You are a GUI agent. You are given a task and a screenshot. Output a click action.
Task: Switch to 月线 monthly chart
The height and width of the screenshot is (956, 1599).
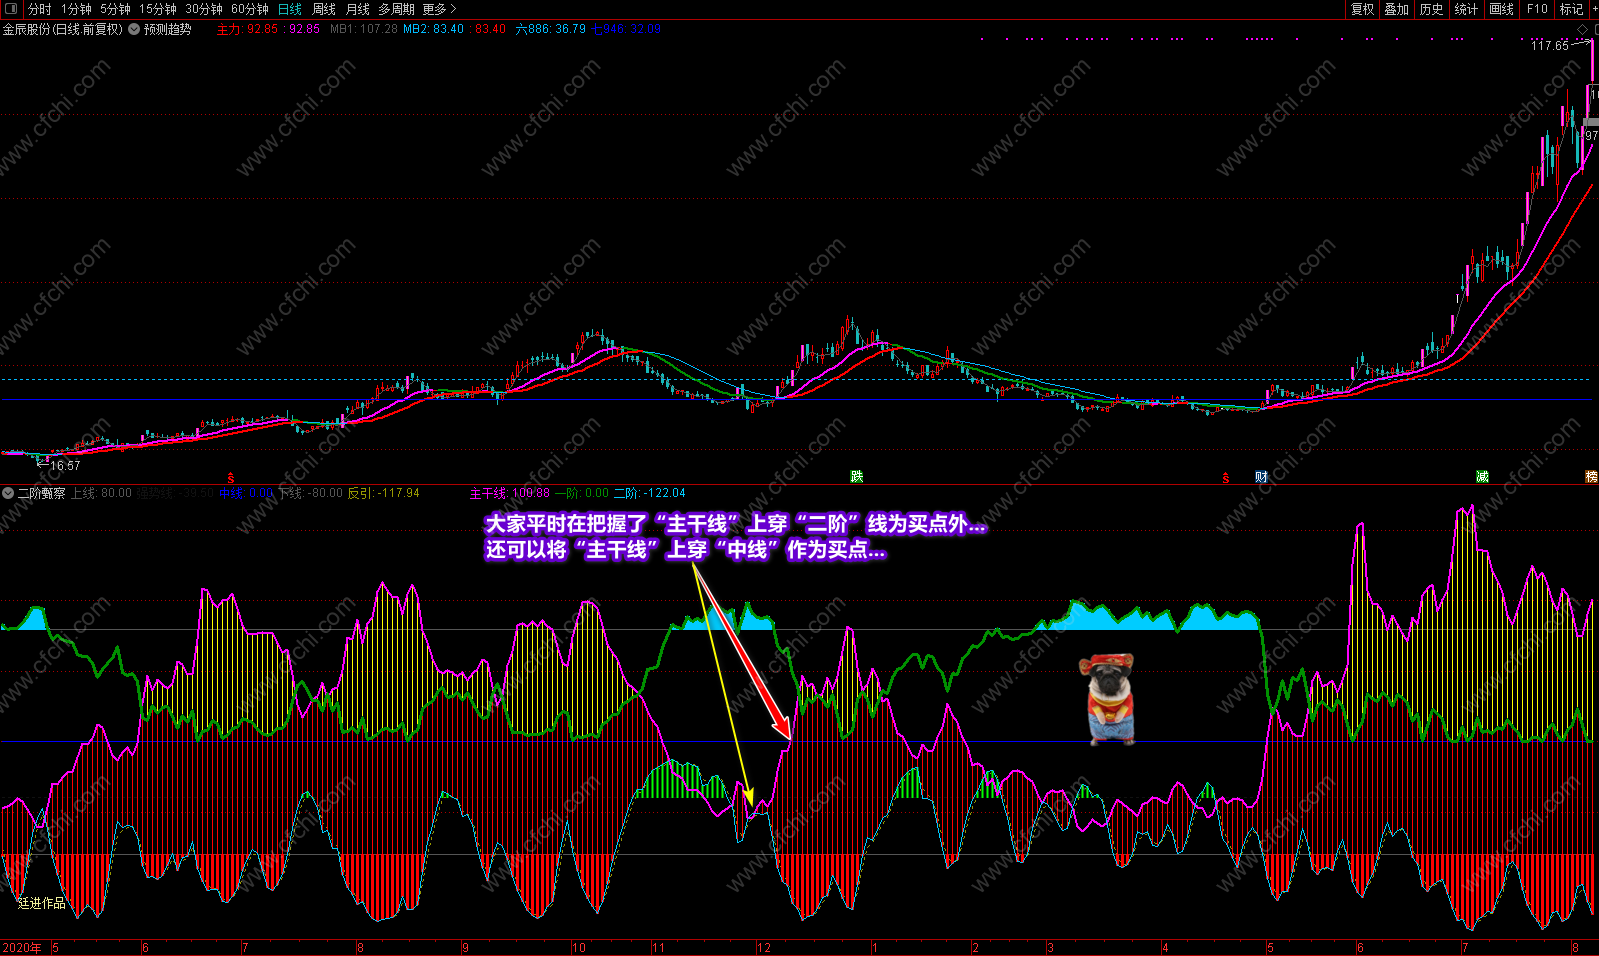(358, 9)
